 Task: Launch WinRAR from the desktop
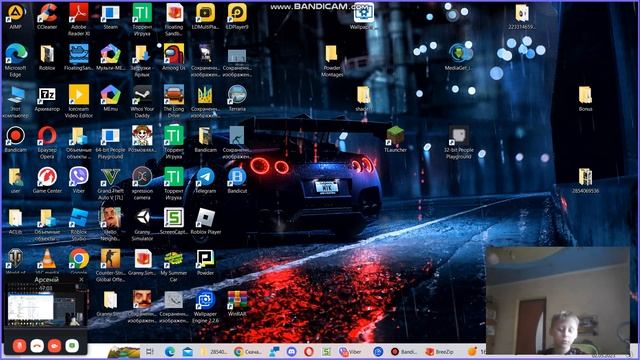coord(237,300)
